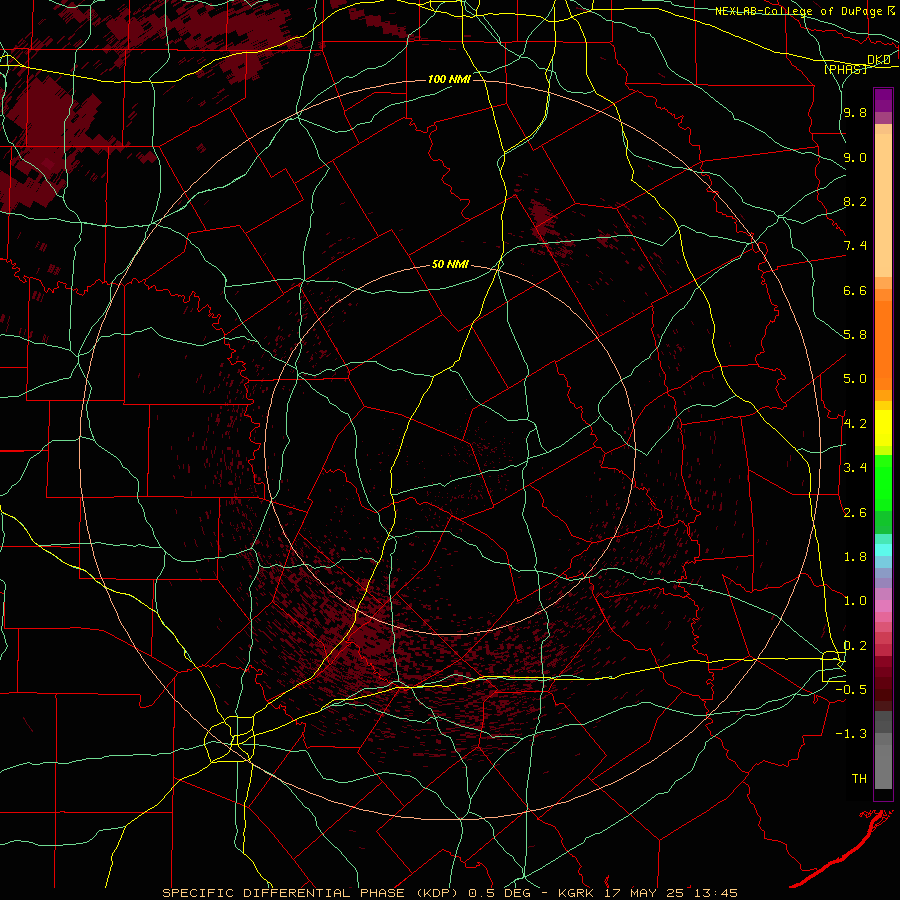Click the TH legend label

[859, 779]
